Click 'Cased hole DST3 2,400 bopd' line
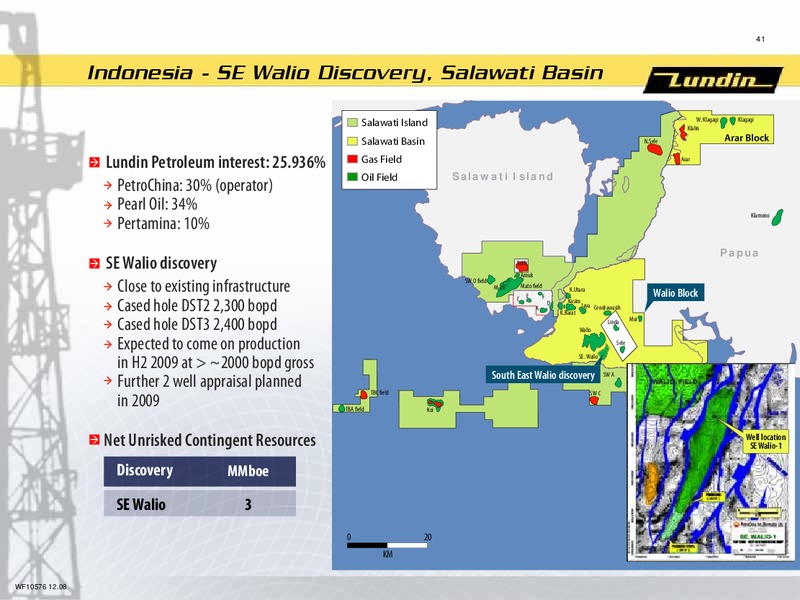Image resolution: width=800 pixels, height=600 pixels. click(197, 324)
